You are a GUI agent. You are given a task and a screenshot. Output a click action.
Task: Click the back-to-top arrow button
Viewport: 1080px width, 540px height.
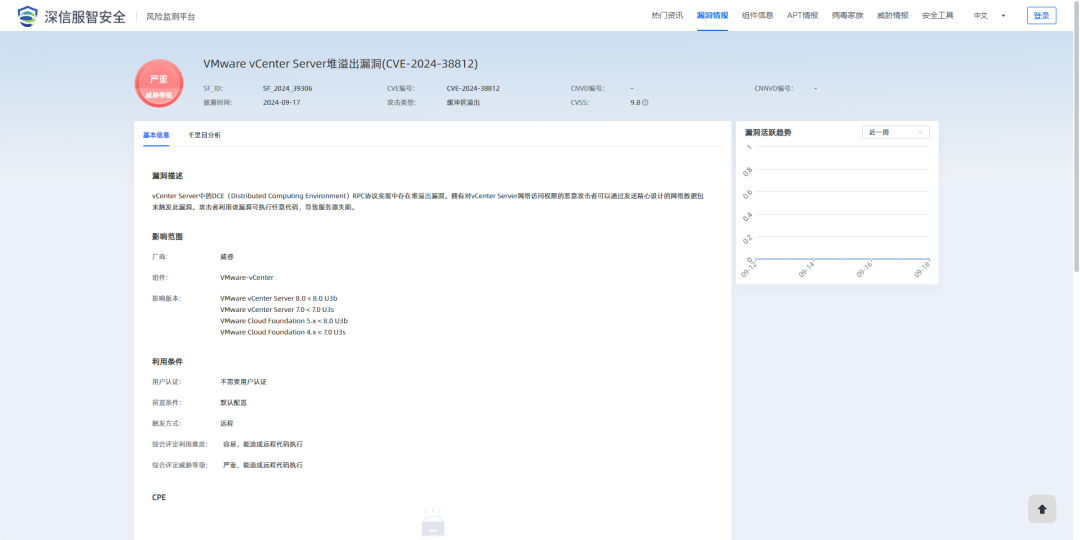1041,509
